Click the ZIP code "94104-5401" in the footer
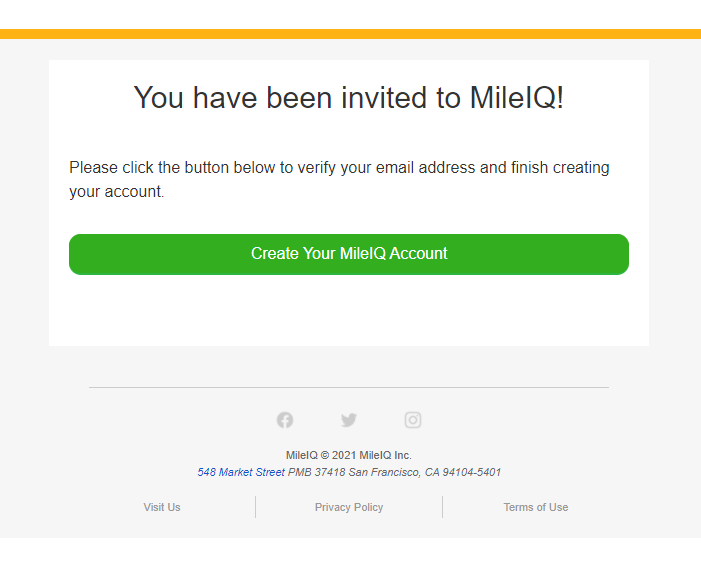The width and height of the screenshot is (701, 576). (x=472, y=472)
